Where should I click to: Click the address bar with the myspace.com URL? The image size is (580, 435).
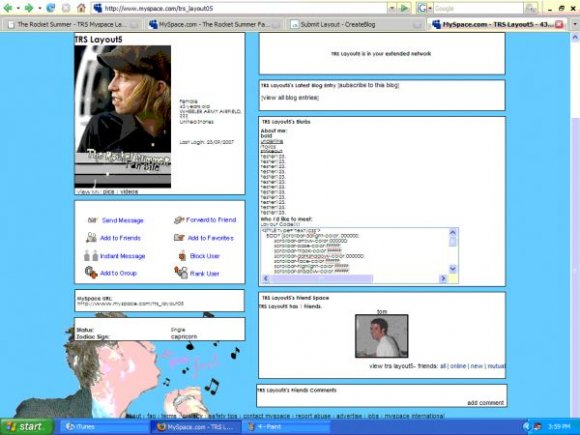coord(239,8)
